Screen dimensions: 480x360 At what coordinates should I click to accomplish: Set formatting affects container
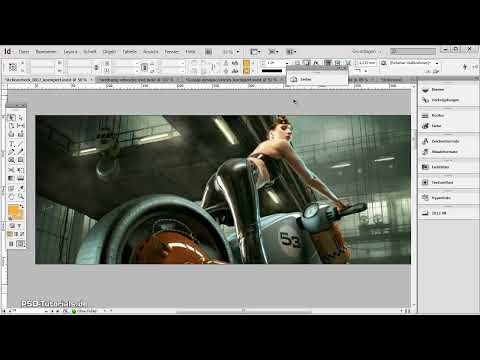coord(11,226)
